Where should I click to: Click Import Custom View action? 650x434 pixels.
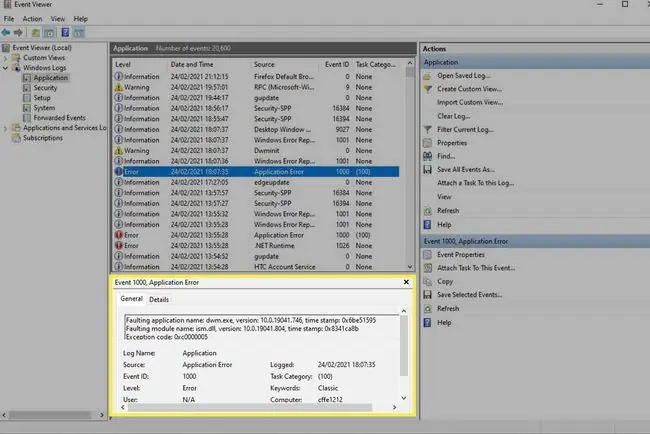pos(470,102)
